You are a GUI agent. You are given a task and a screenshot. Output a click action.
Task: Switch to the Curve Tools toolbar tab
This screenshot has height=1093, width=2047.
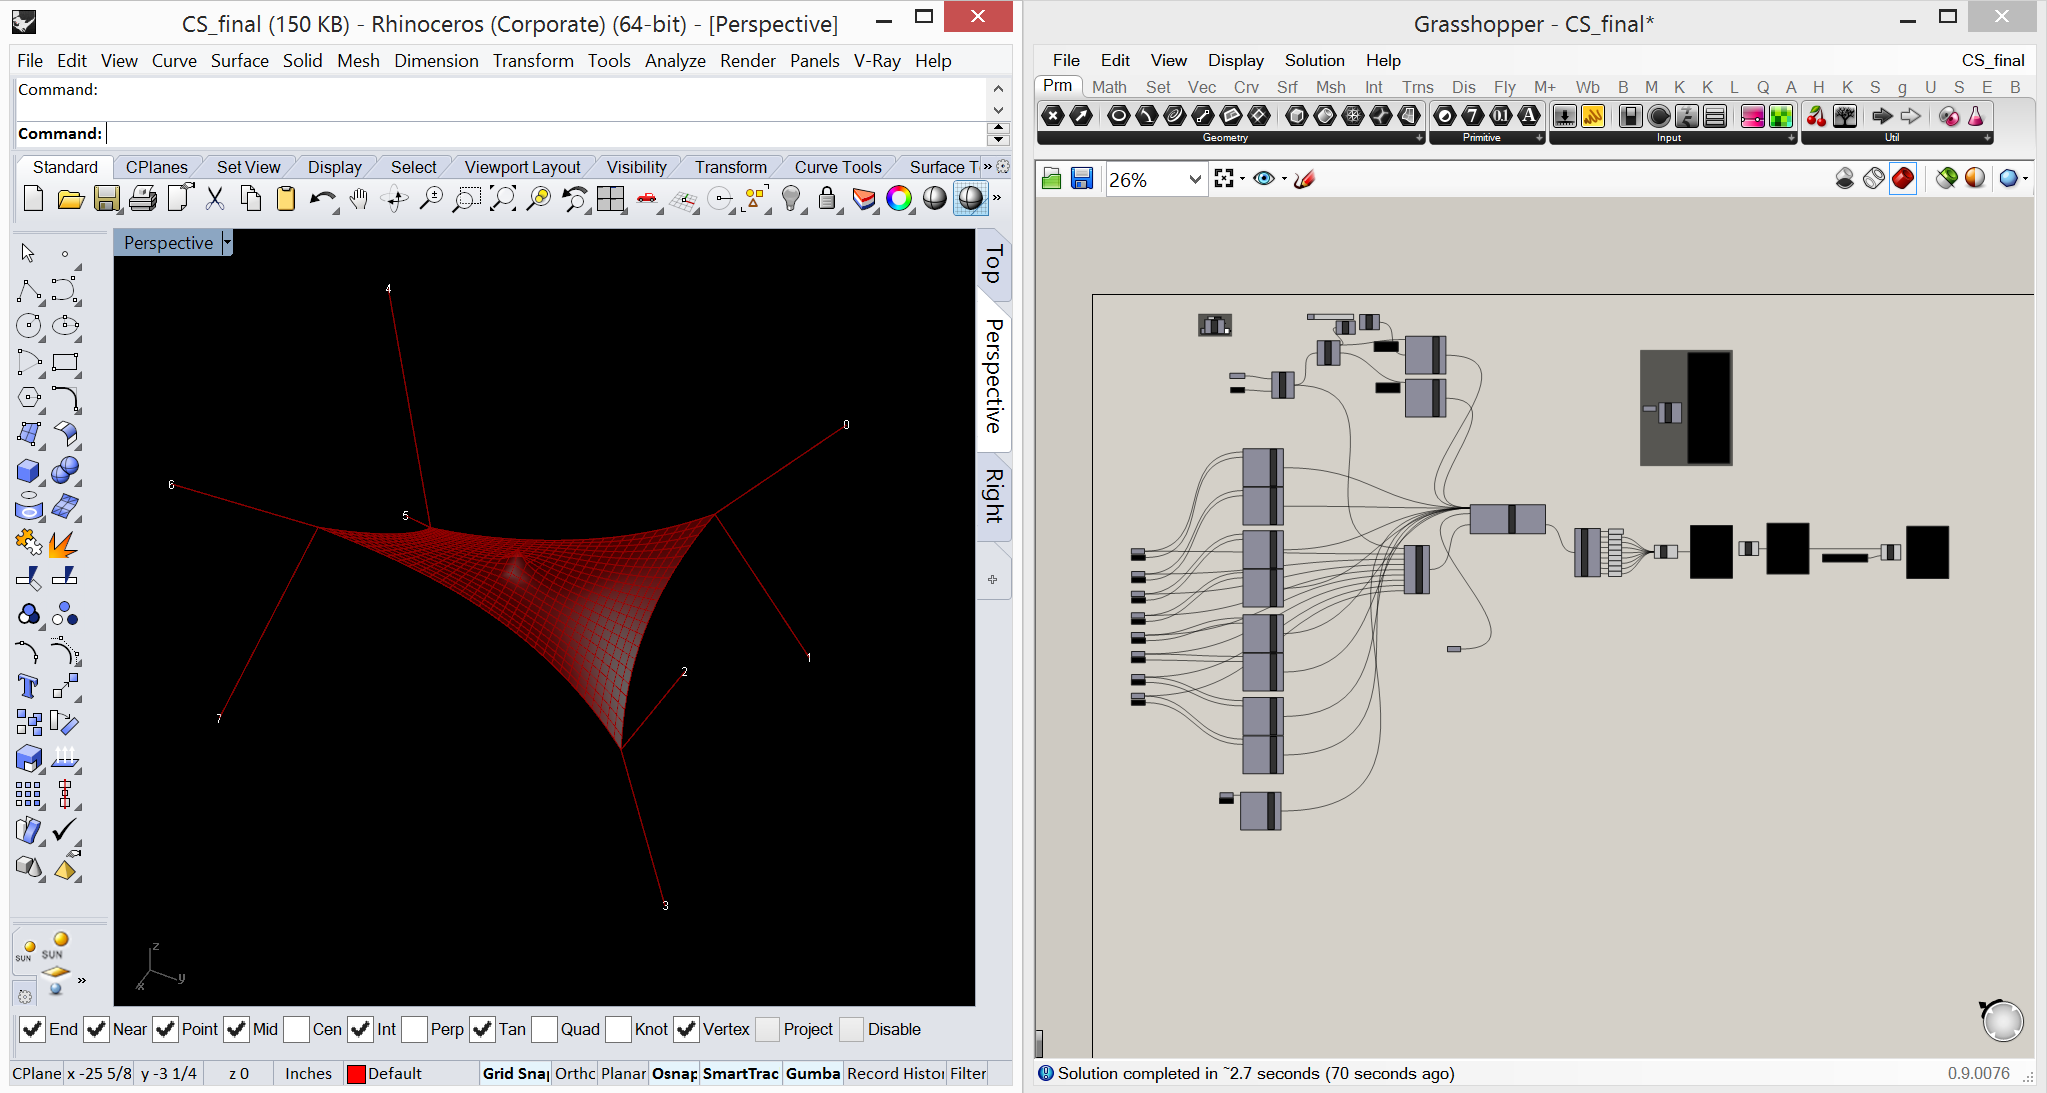837,167
